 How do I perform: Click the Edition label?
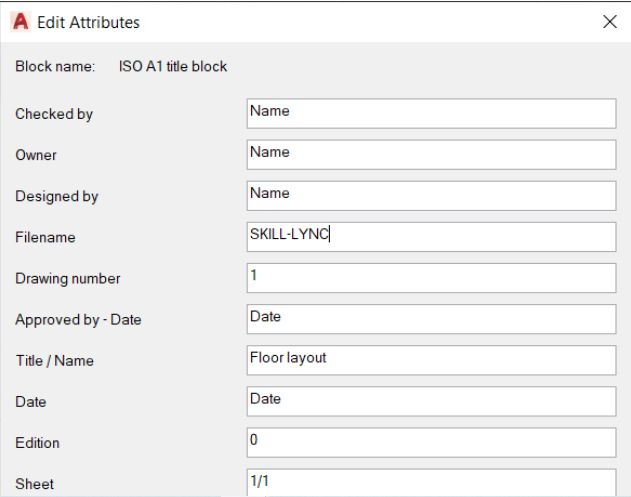tap(37, 443)
